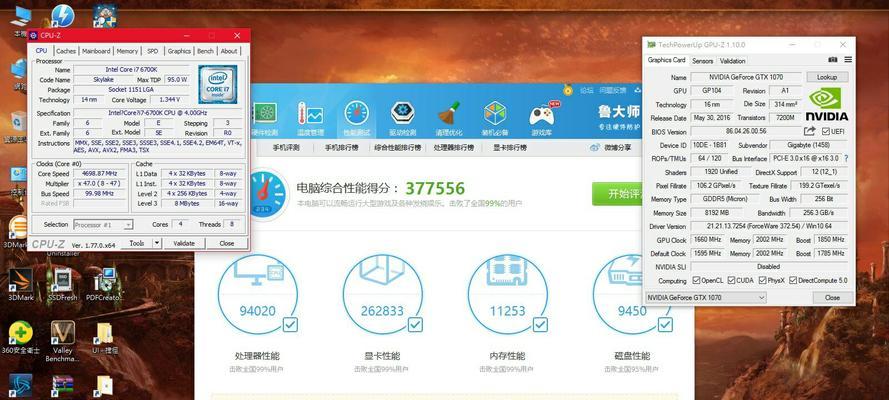Open the 处理器排行榜 sub-tab
The image size is (889, 400).
[x=453, y=148]
